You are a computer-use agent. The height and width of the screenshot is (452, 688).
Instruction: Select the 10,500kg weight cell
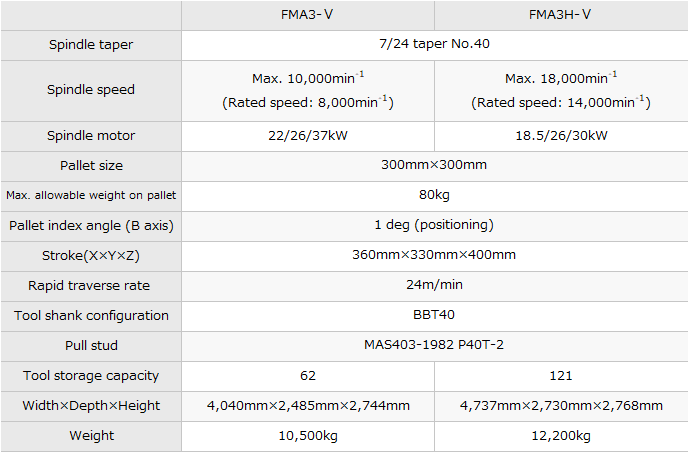pyautogui.click(x=307, y=436)
